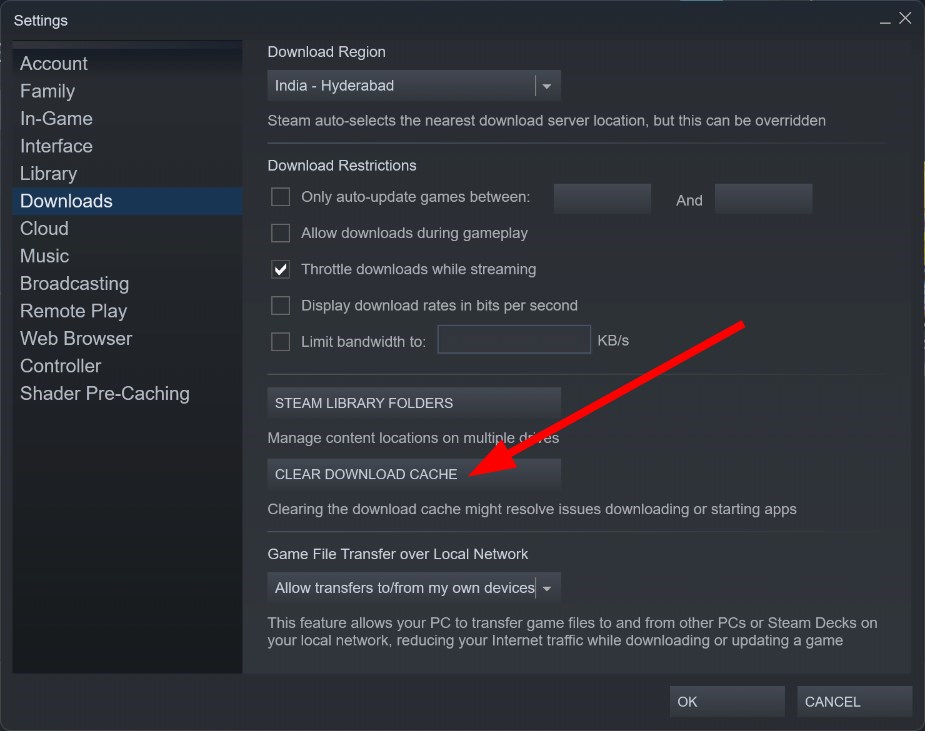Select the Family settings category
The height and width of the screenshot is (731, 925).
click(127, 91)
